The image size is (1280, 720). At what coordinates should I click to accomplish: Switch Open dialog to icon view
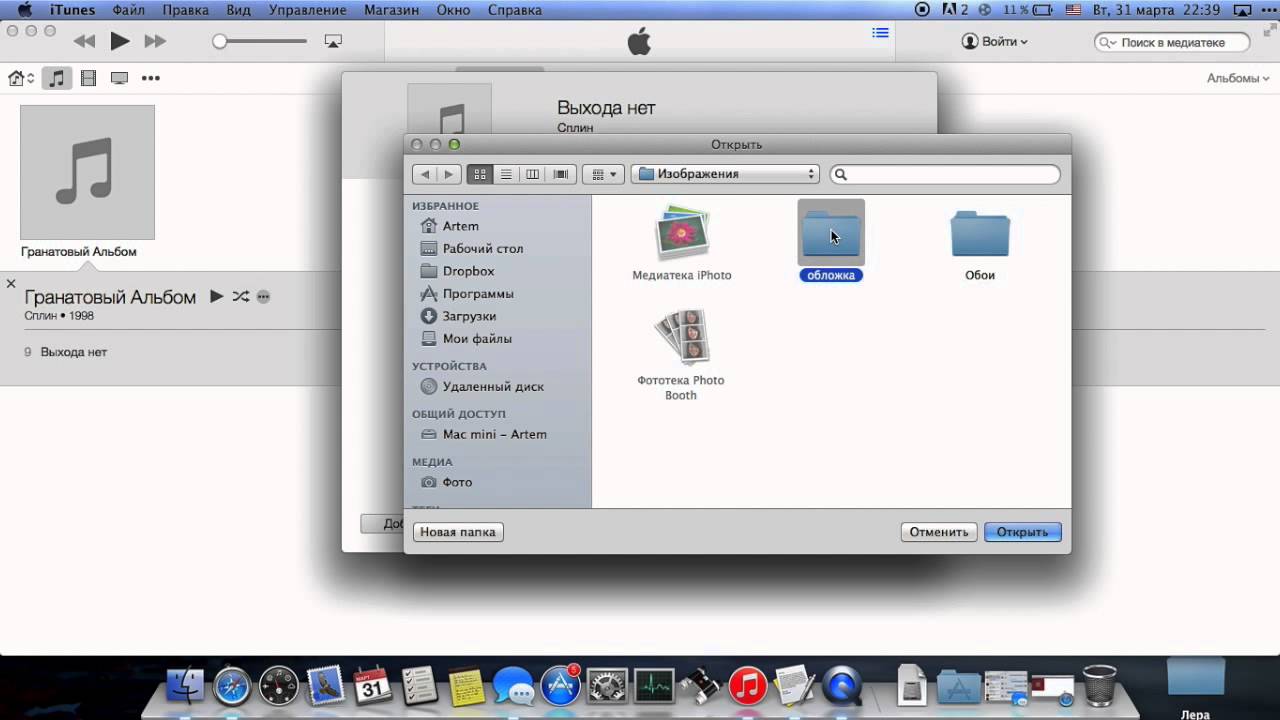point(480,174)
